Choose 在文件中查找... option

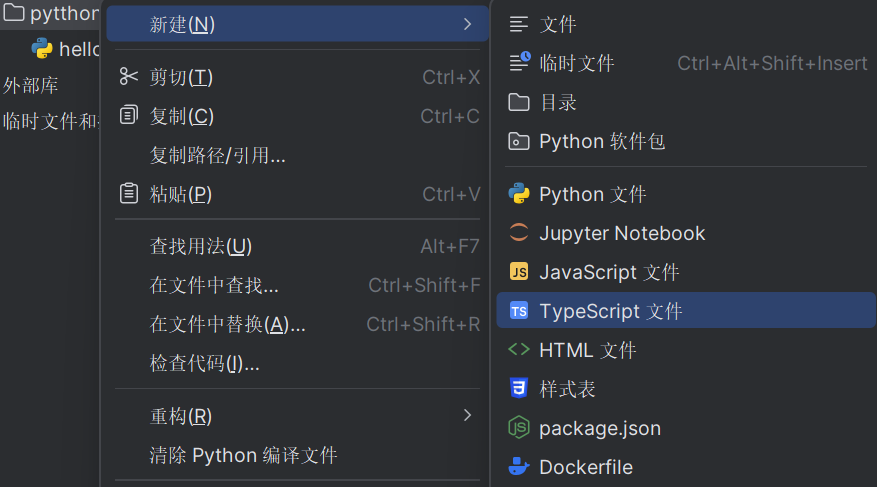(x=214, y=285)
